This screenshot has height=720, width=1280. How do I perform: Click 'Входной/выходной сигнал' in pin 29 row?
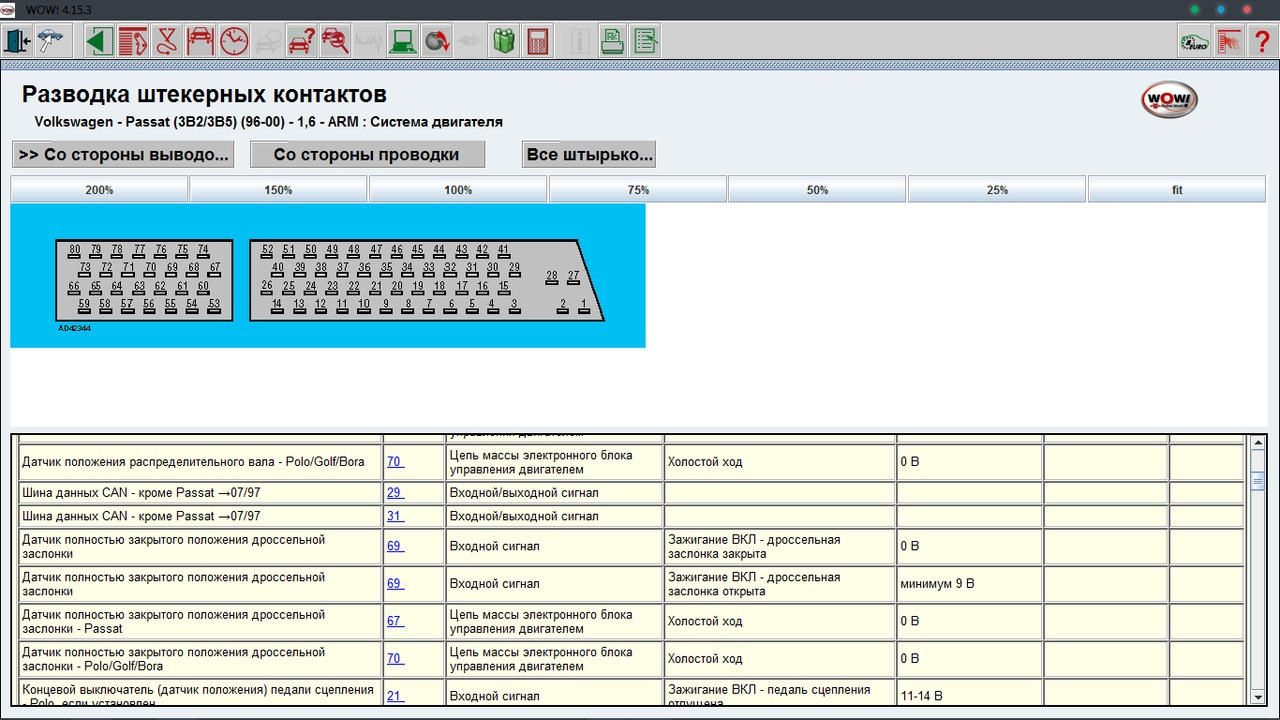click(x=524, y=493)
